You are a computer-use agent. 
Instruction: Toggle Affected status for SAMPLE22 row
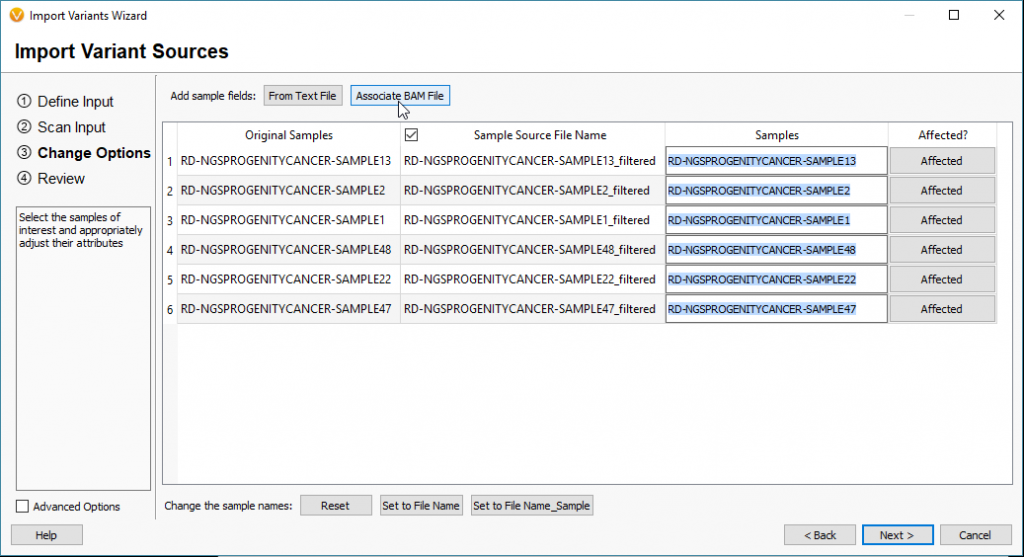(x=942, y=279)
